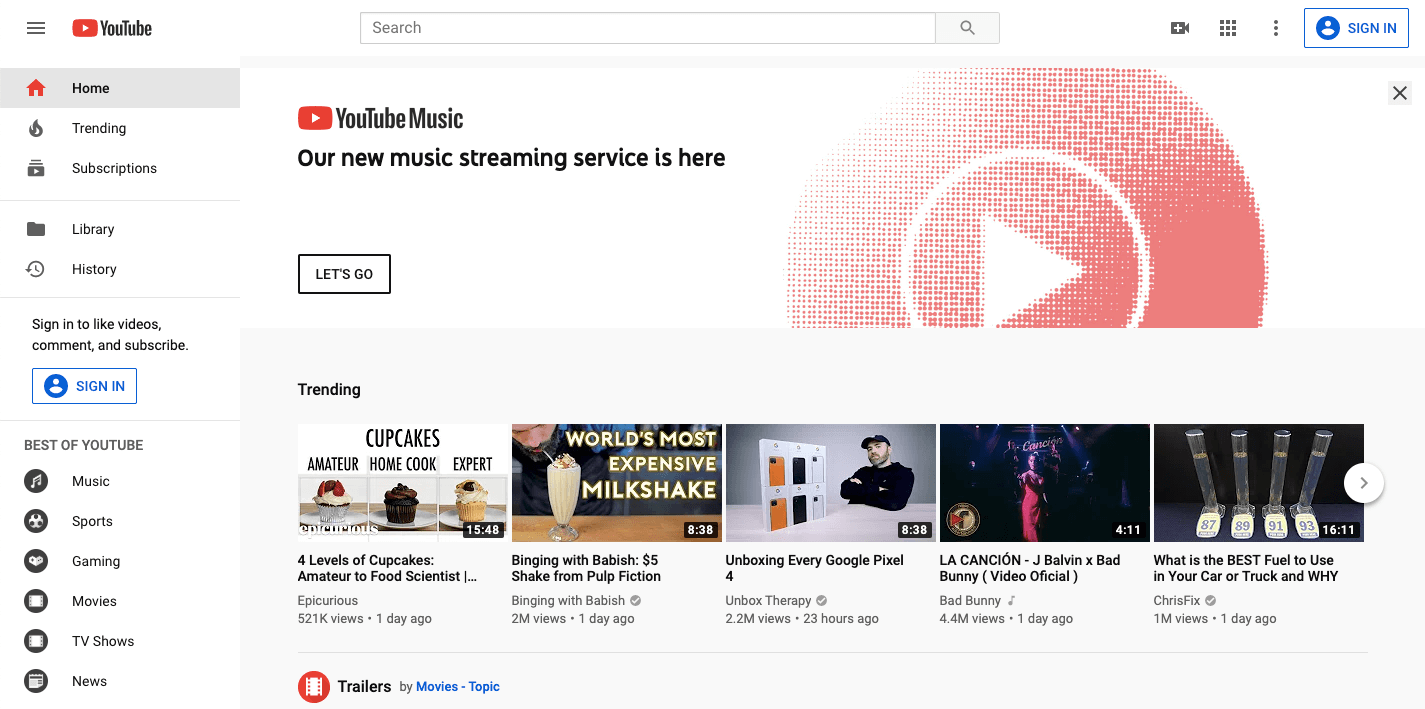
Task: Play the Binging with Babish milkshake video
Action: point(616,482)
